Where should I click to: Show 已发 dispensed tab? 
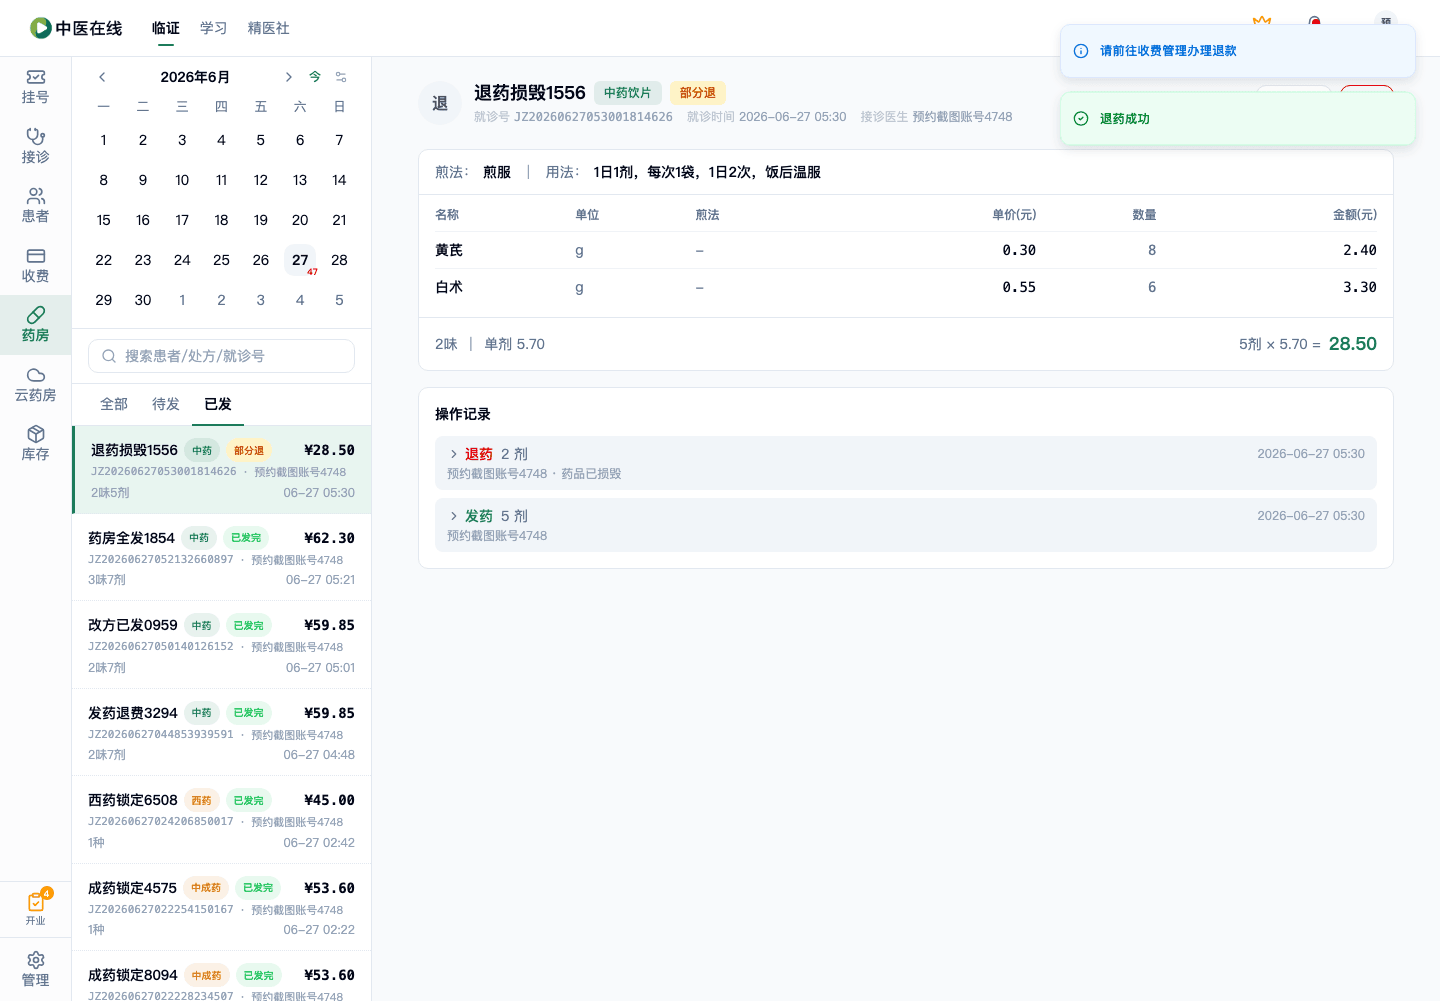click(218, 404)
